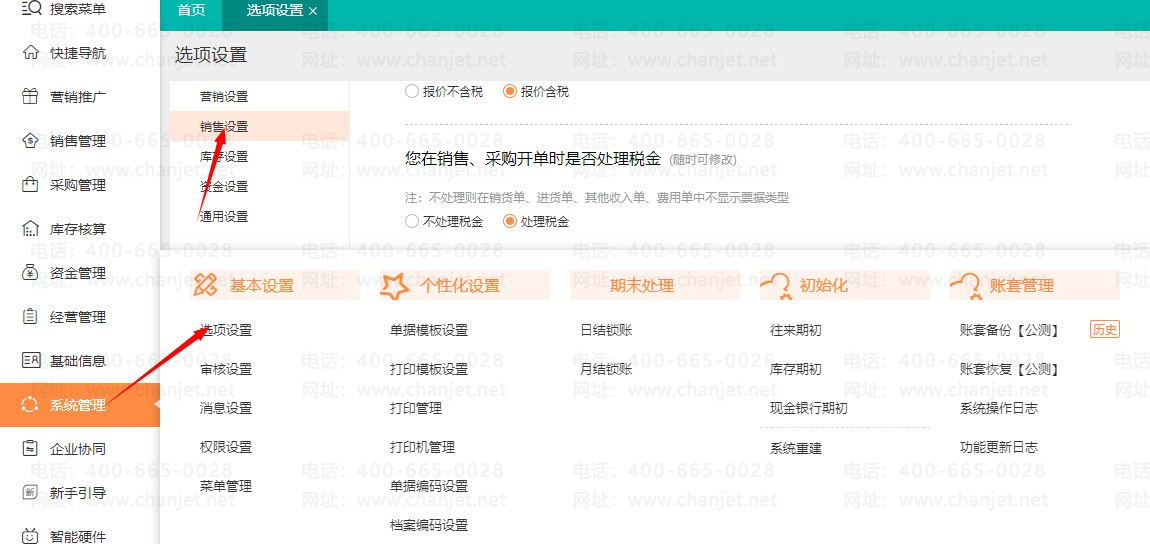Screen dimensions: 1150x544
Task: Open the 审核设置 link
Action: 225,369
